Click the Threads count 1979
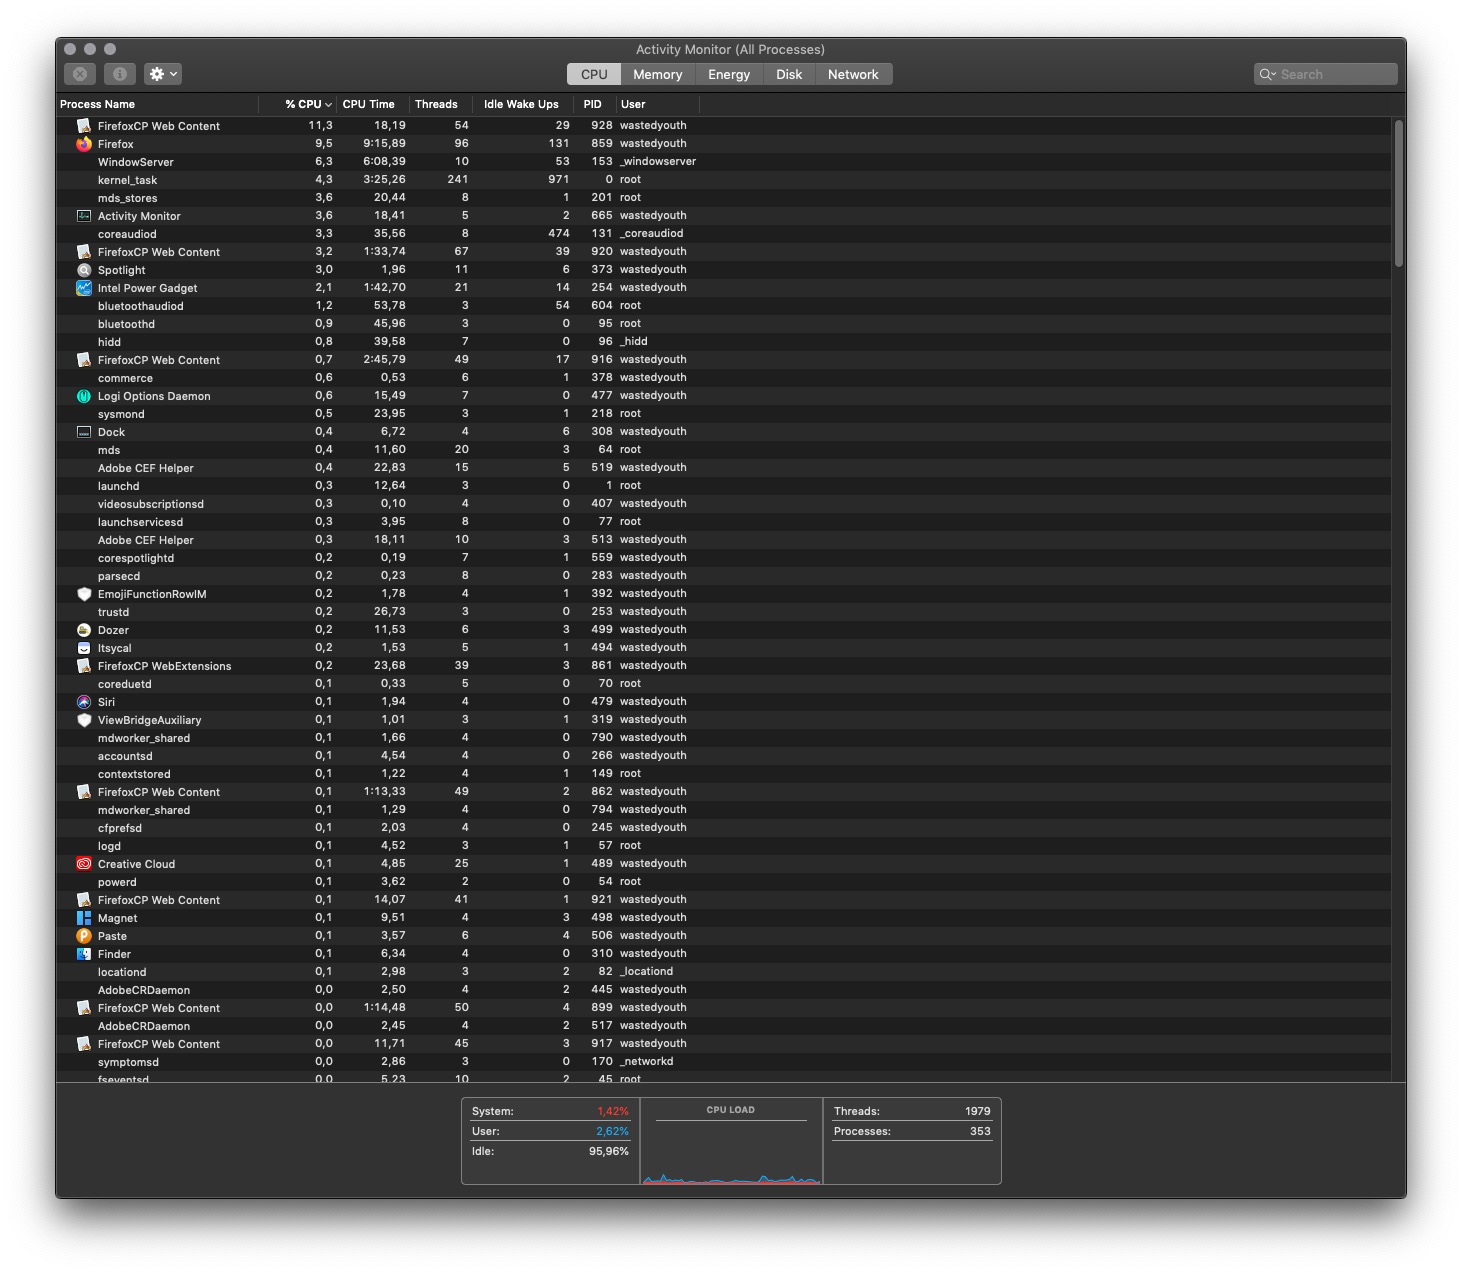This screenshot has width=1462, height=1272. (x=977, y=1111)
